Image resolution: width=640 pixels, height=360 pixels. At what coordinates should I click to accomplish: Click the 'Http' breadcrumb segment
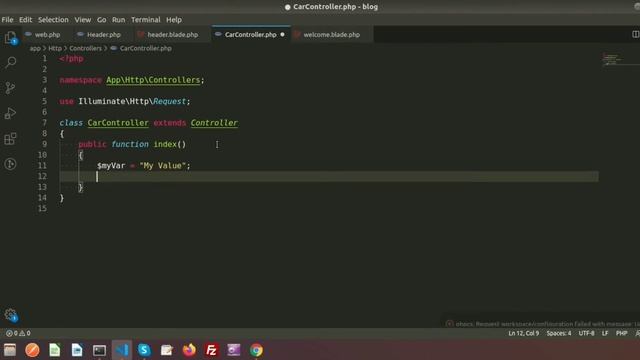point(55,48)
